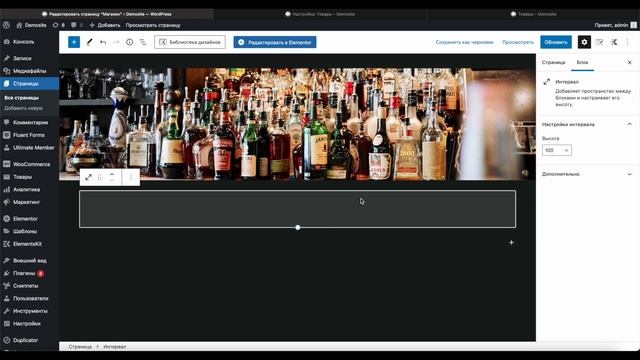The height and width of the screenshot is (360, 640).
Task: Open Пользователи in the admin sidebar
Action: click(29, 298)
